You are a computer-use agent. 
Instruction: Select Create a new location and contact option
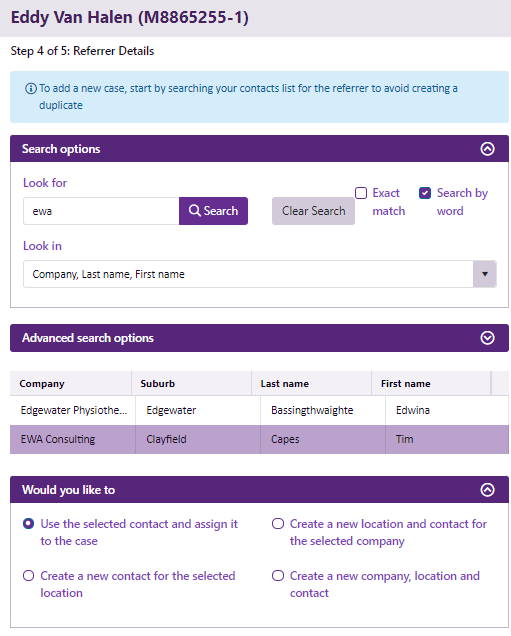278,524
